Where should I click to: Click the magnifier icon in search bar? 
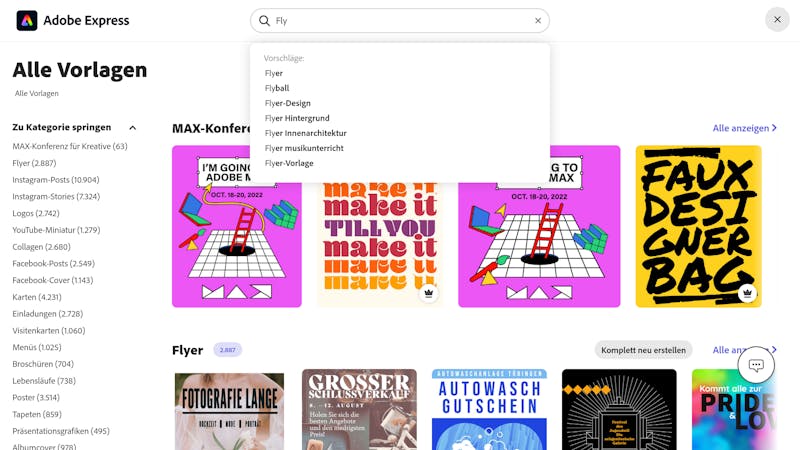[264, 20]
